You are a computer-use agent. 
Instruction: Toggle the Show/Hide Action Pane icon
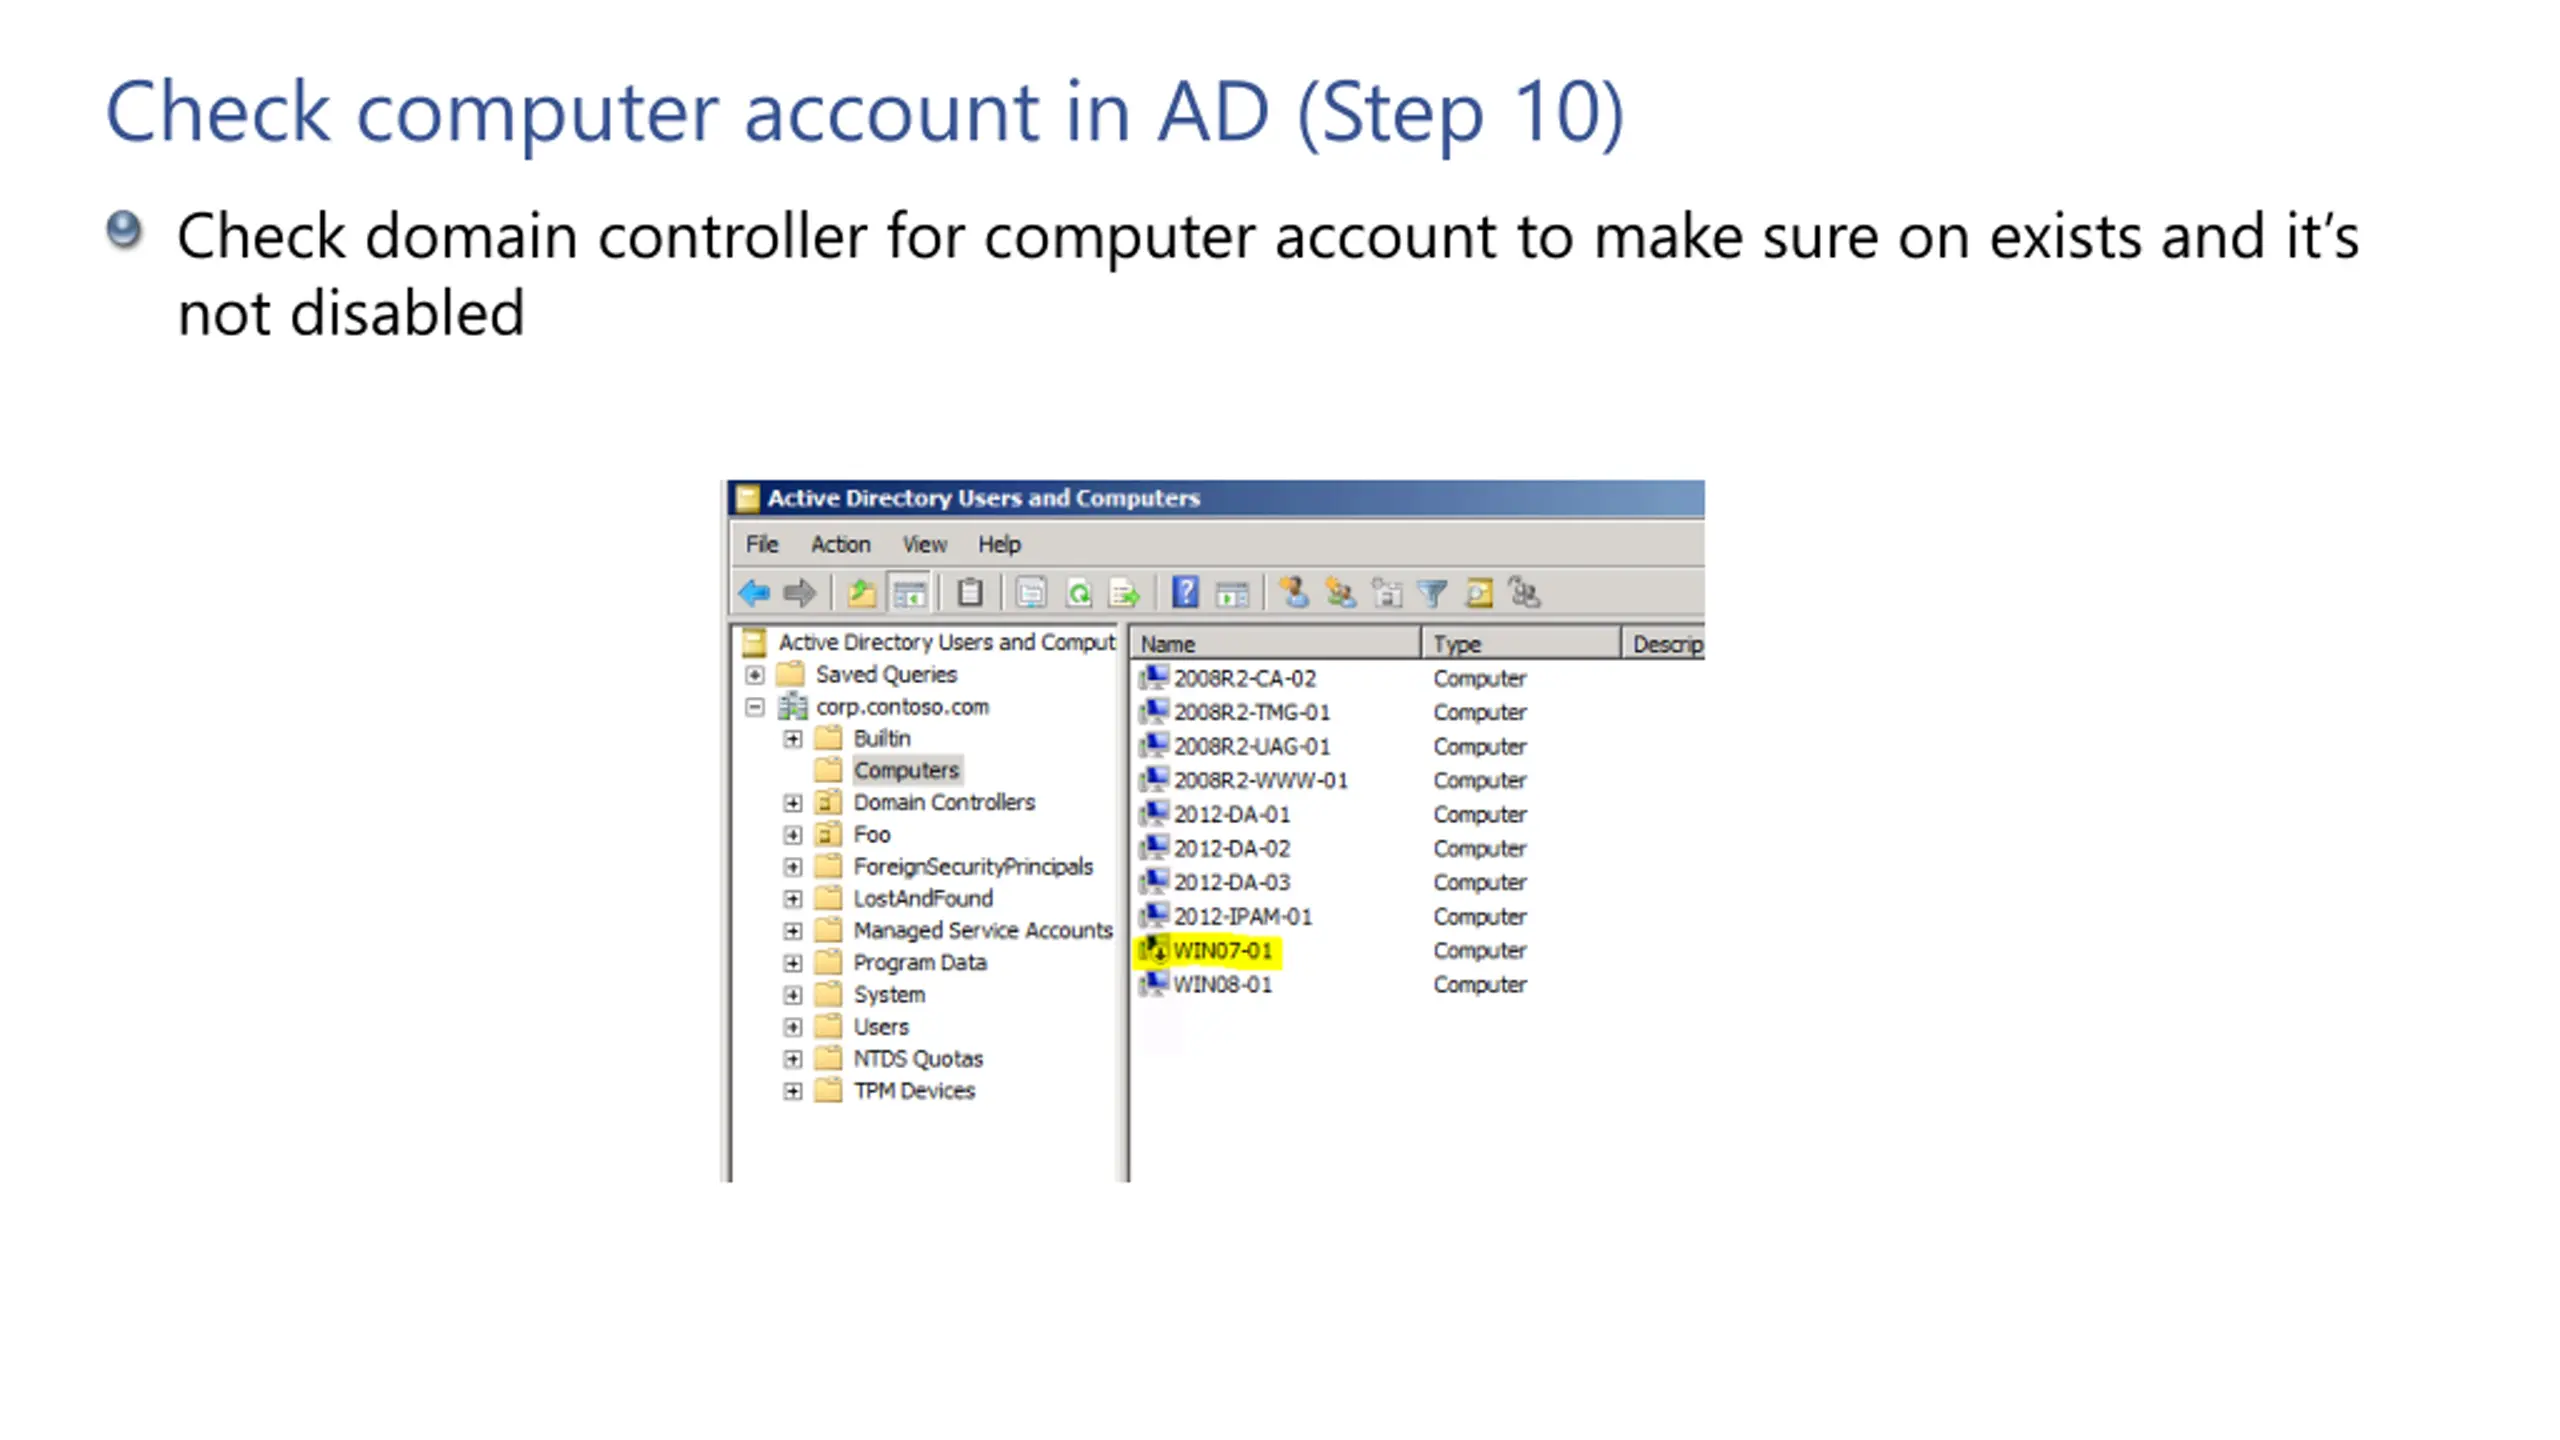pyautogui.click(x=1232, y=594)
